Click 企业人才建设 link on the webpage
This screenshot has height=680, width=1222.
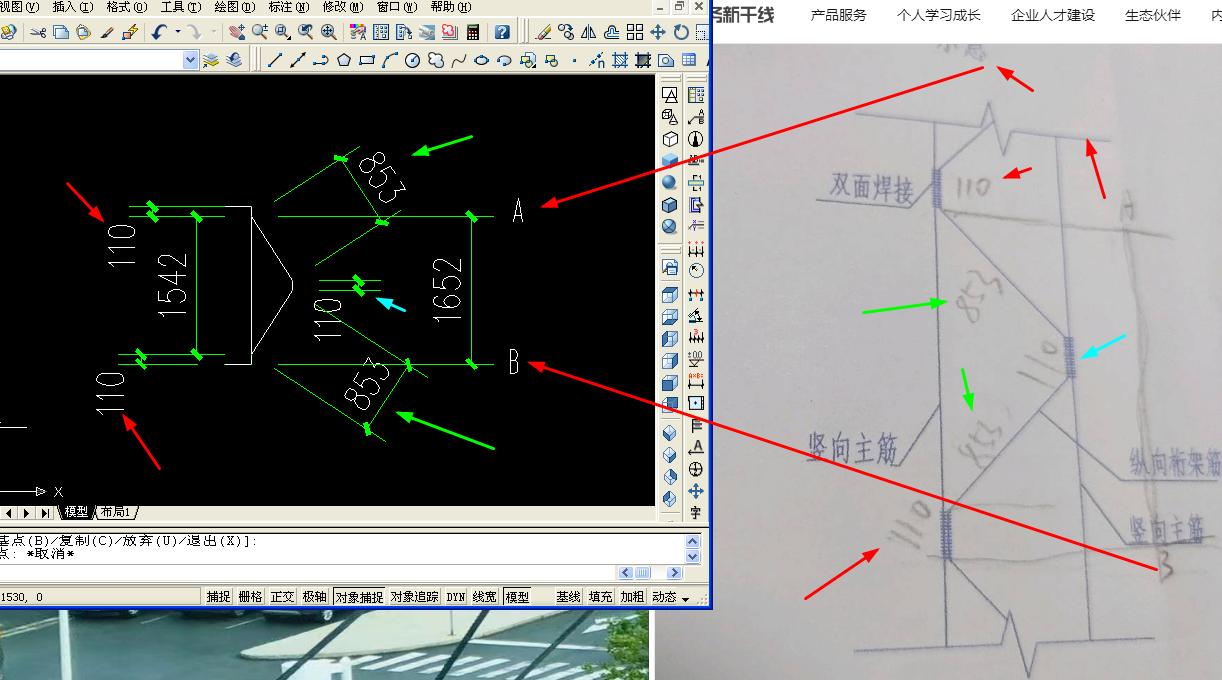pos(1053,15)
